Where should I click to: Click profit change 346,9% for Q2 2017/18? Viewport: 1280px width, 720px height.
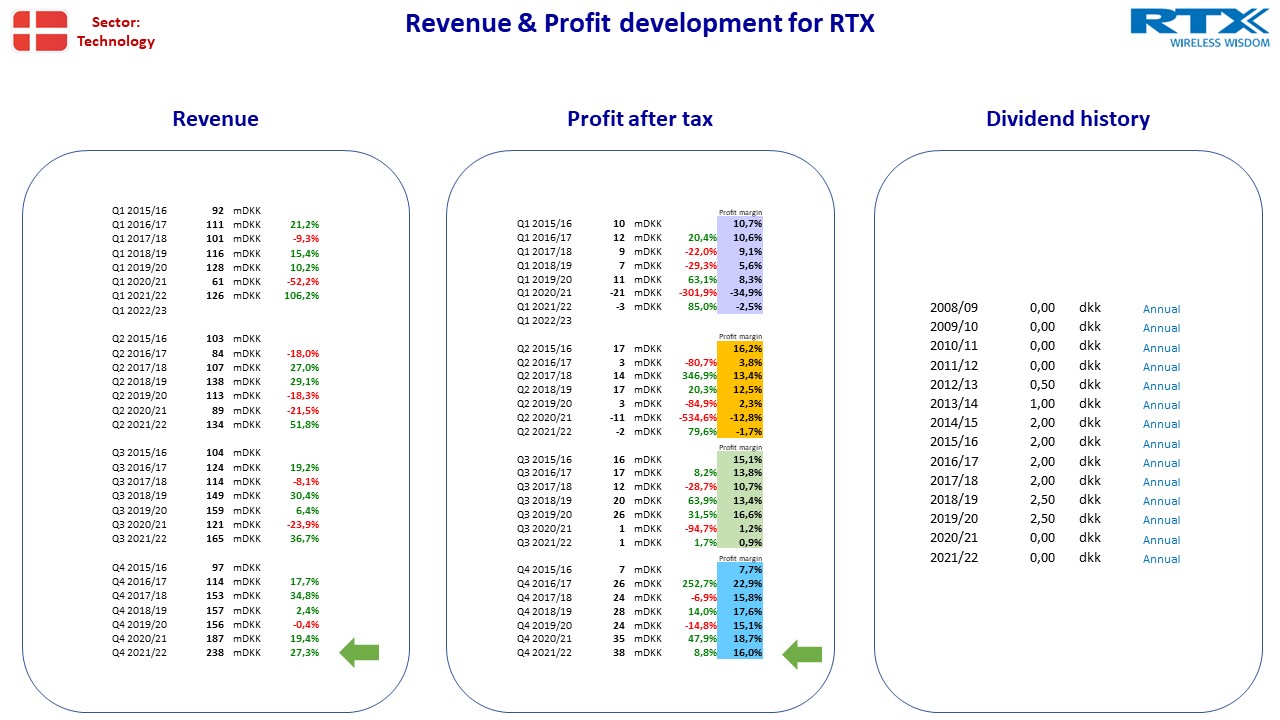(x=699, y=376)
